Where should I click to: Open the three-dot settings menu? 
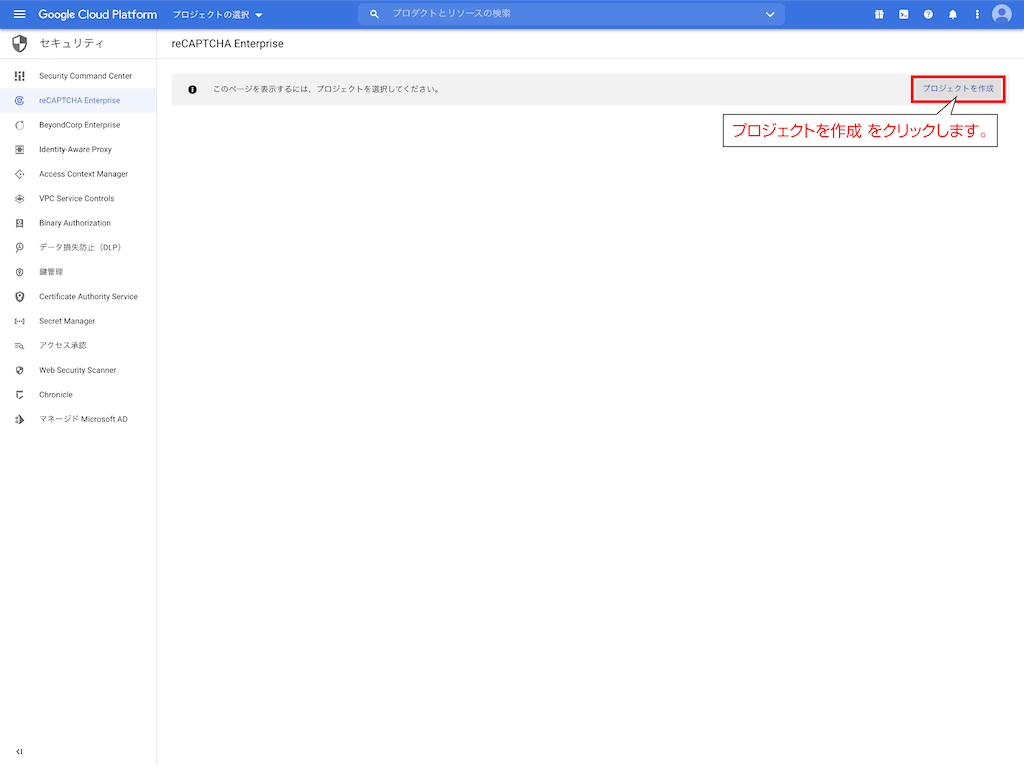(x=977, y=14)
